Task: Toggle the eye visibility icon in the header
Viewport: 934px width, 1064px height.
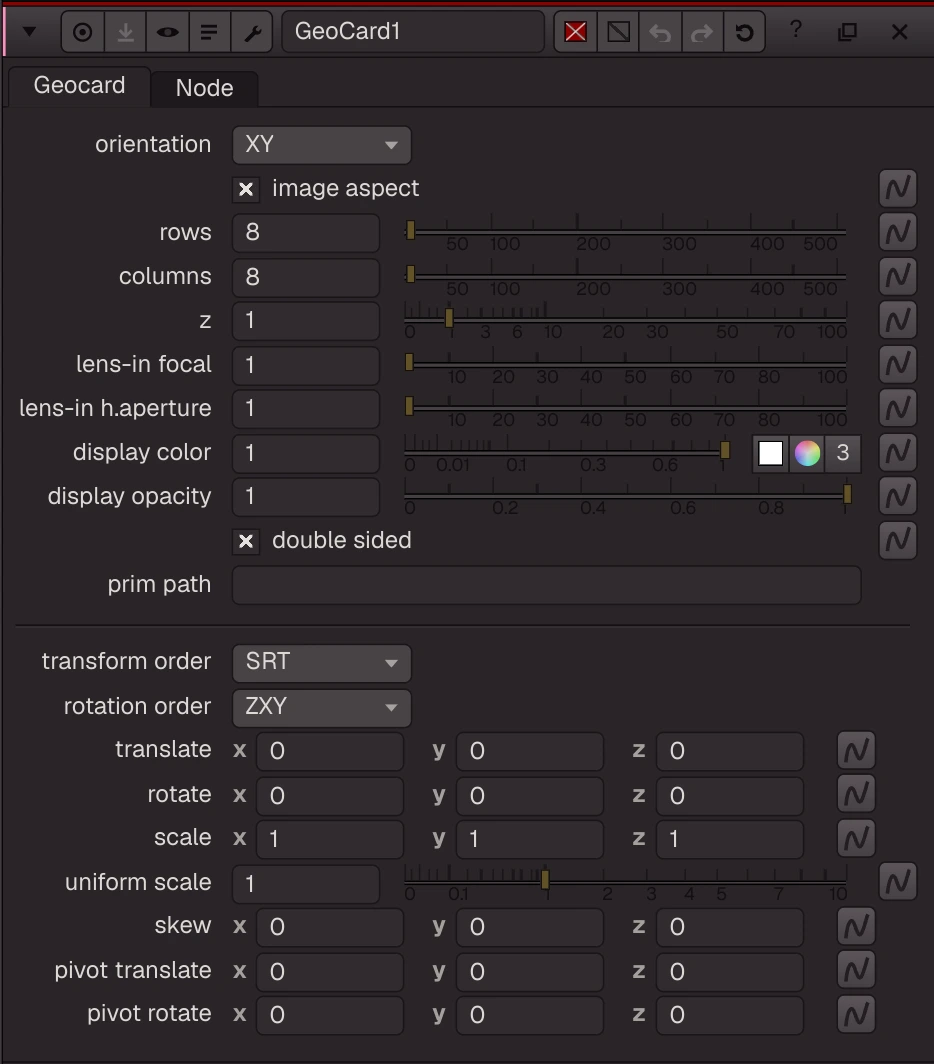Action: [x=168, y=32]
